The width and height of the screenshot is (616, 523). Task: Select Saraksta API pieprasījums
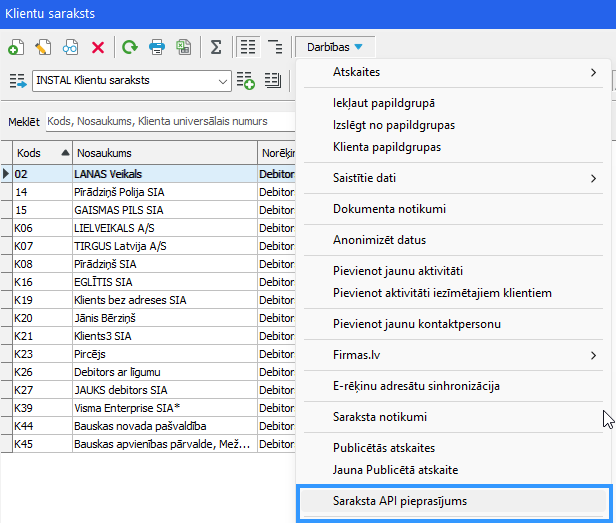click(453, 501)
